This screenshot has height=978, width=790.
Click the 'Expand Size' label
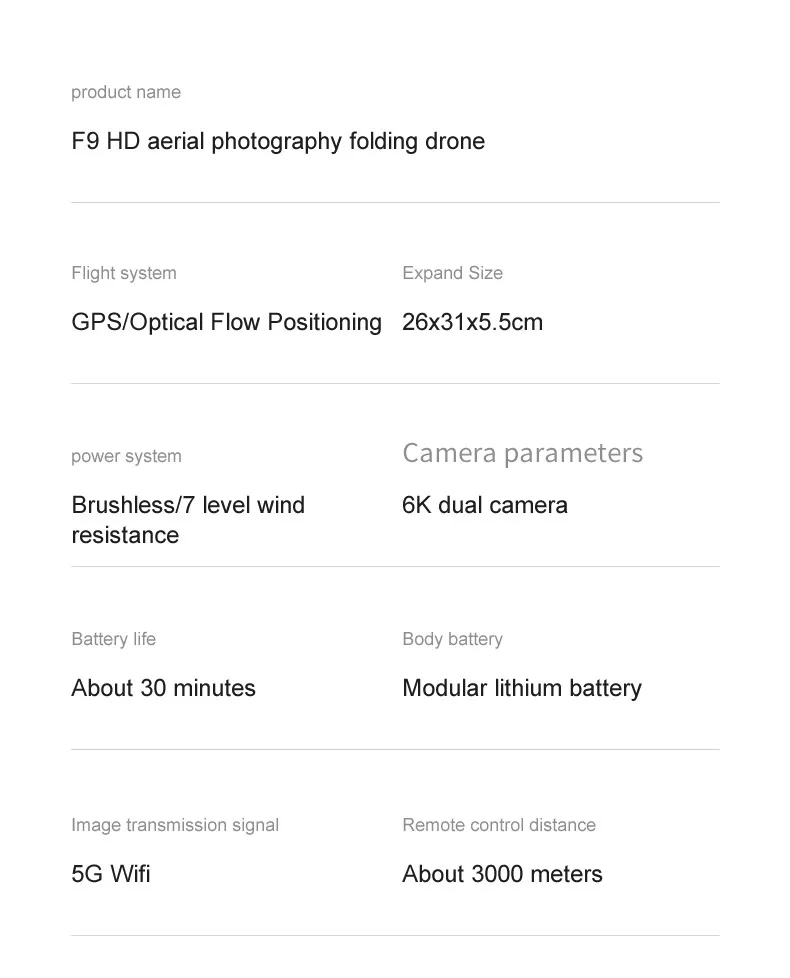pyautogui.click(x=452, y=273)
